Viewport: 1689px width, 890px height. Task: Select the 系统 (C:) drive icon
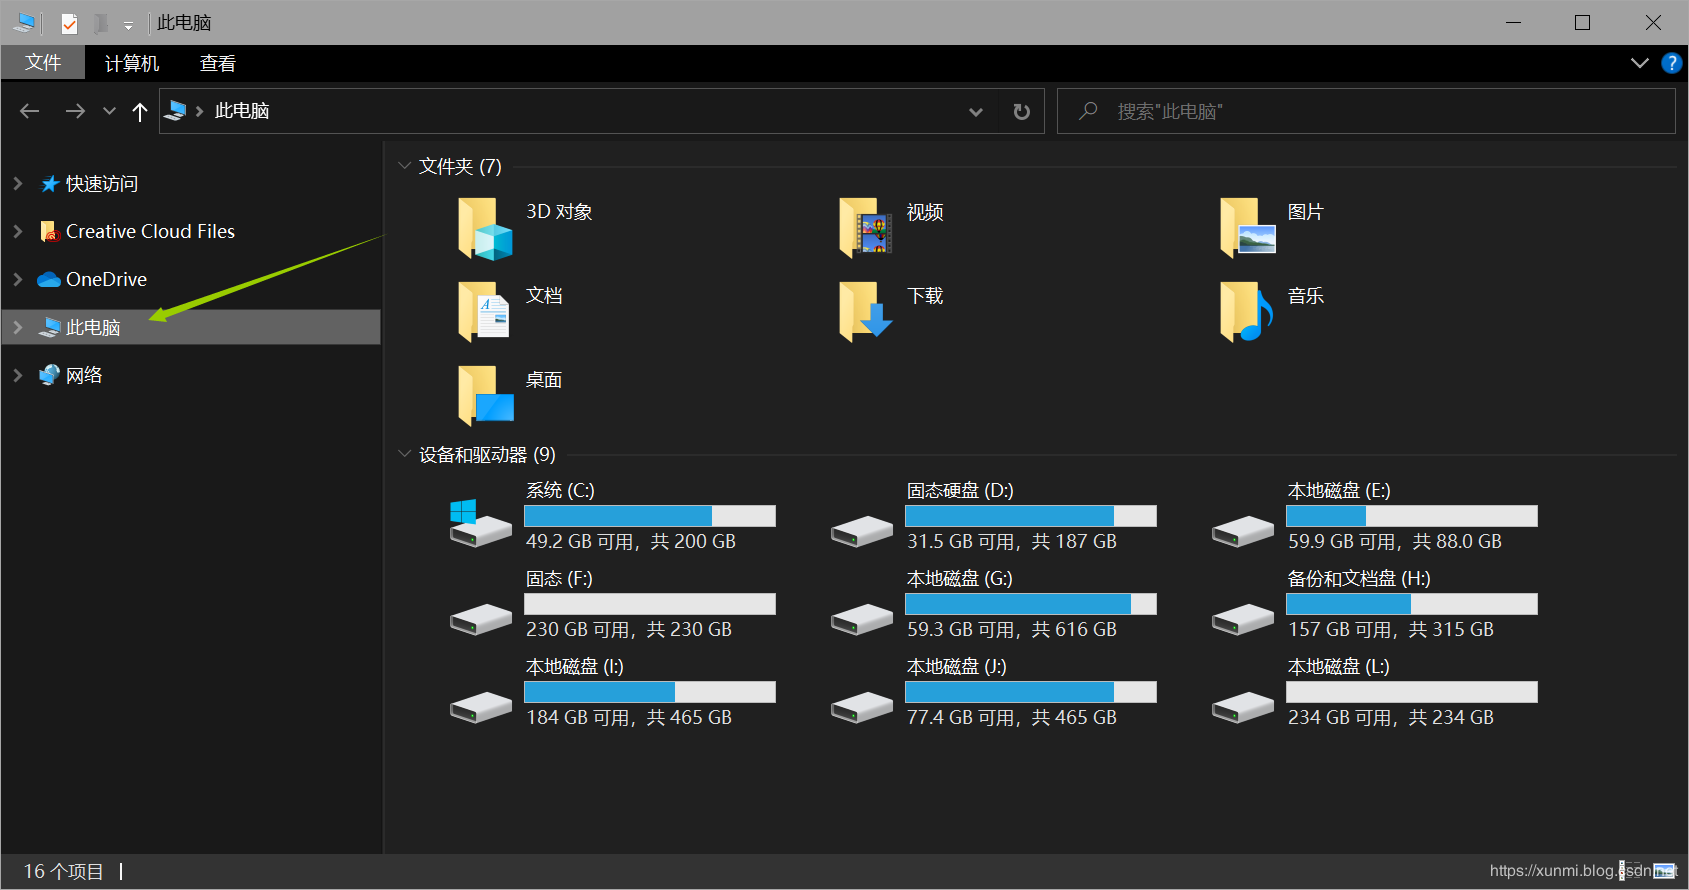point(481,524)
